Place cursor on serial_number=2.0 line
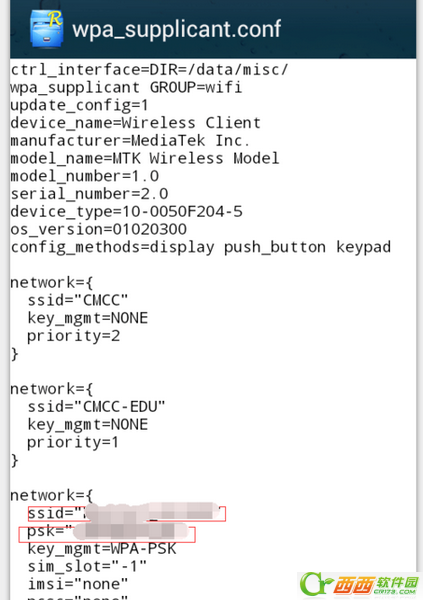Viewport: 423px width, 600px height. coord(89,194)
